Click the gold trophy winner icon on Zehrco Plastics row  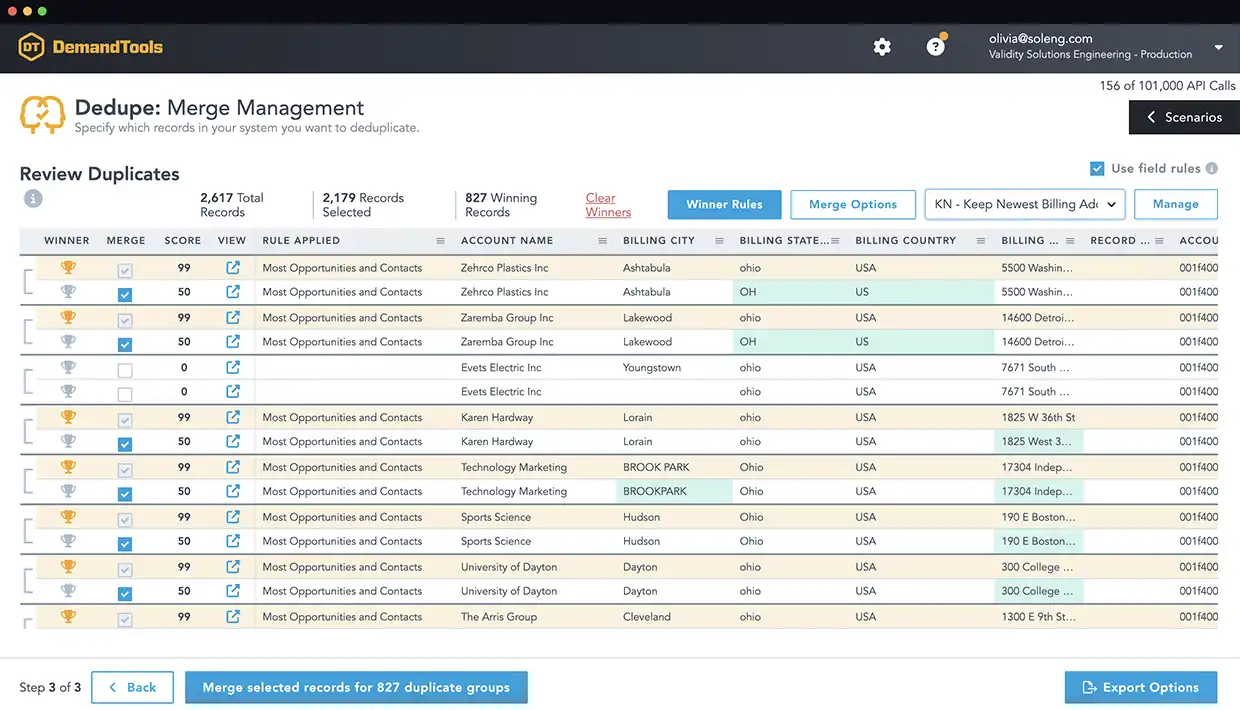(68, 267)
